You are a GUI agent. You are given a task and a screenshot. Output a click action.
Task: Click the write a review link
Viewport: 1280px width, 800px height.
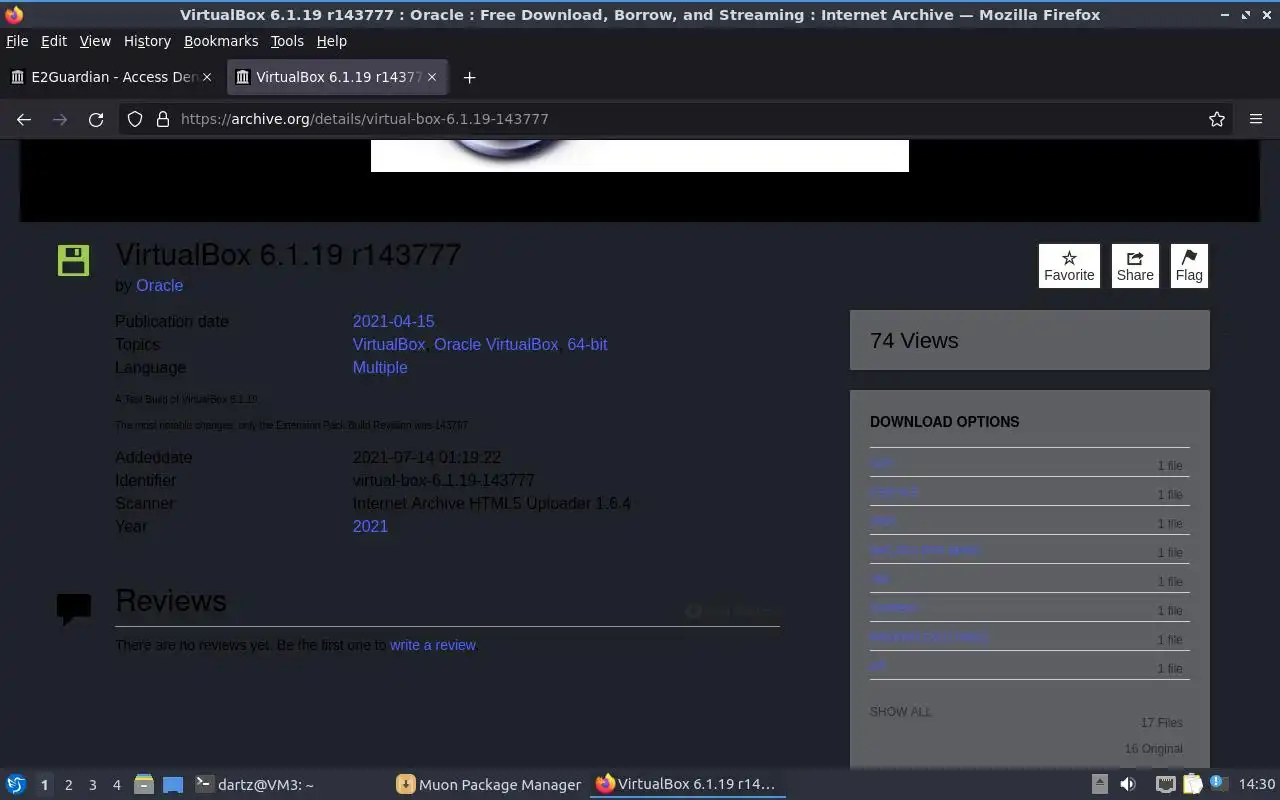[x=433, y=645]
